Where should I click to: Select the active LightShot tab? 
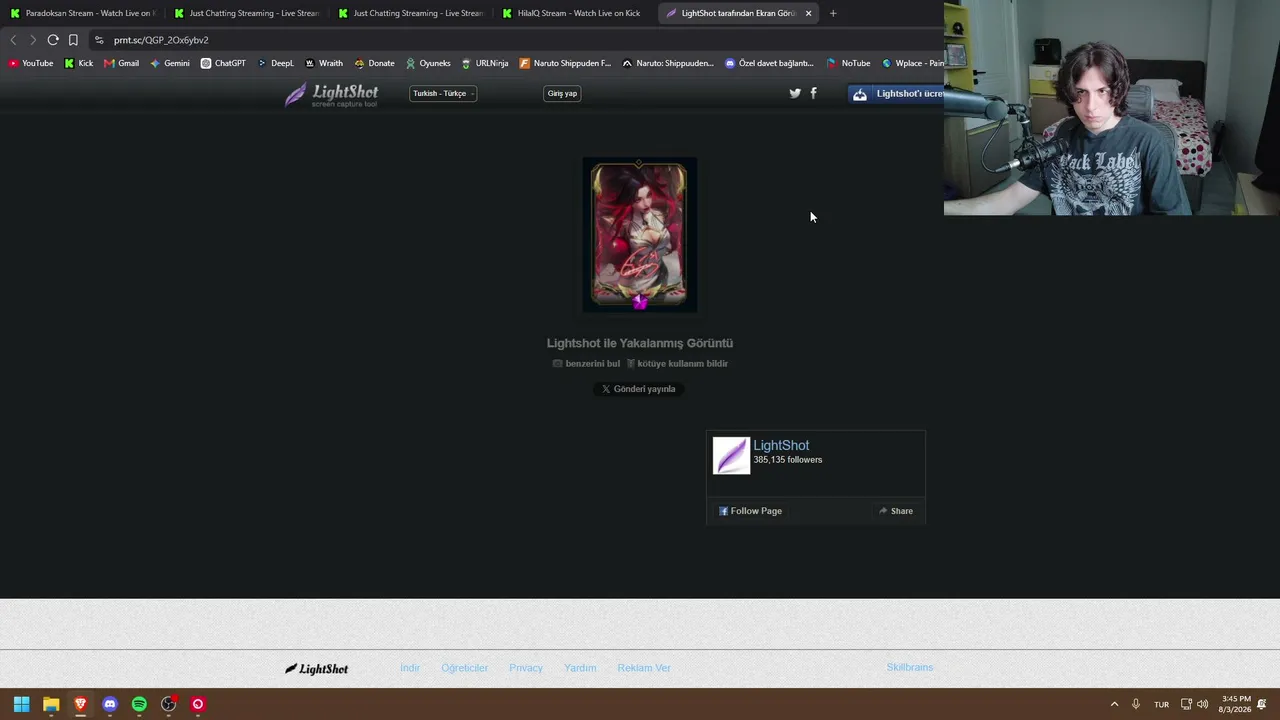tap(738, 13)
